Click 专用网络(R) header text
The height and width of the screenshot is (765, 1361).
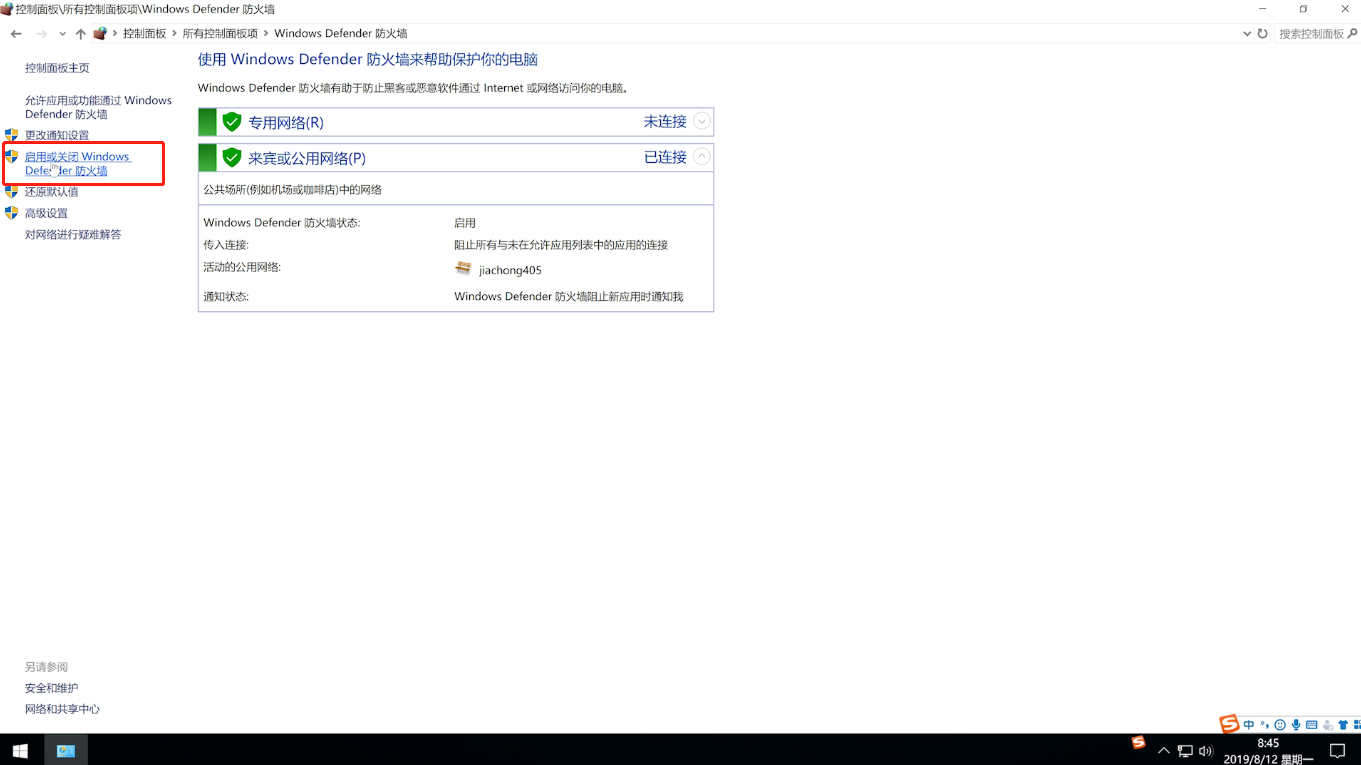[x=286, y=123]
